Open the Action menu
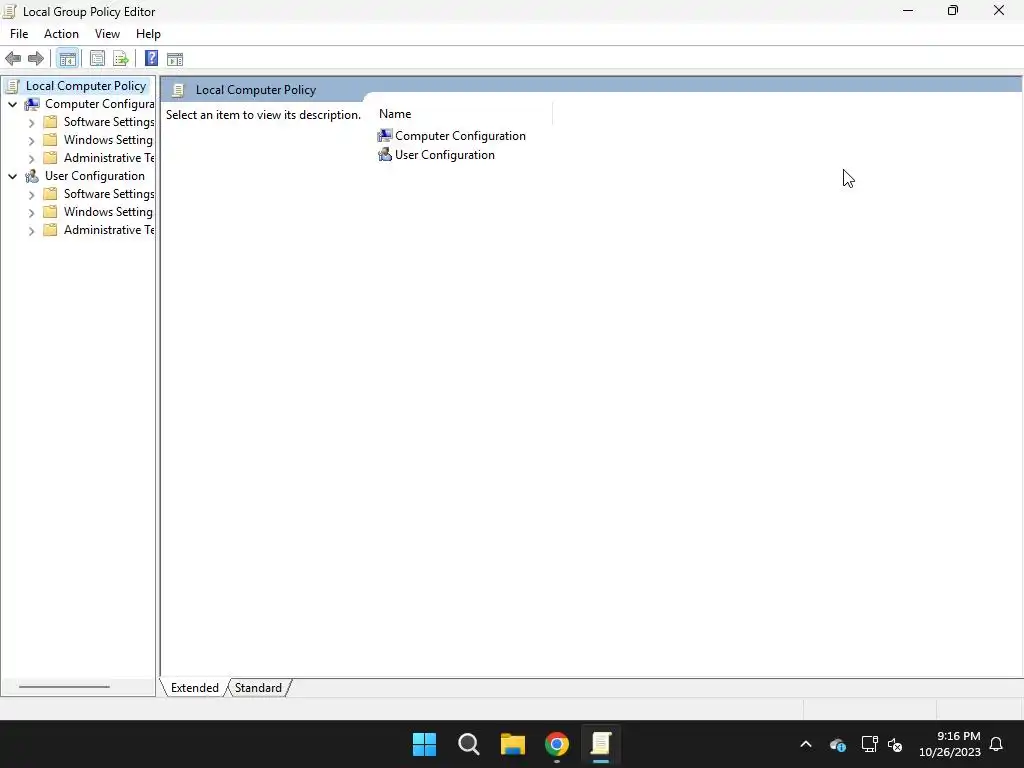 pos(61,34)
